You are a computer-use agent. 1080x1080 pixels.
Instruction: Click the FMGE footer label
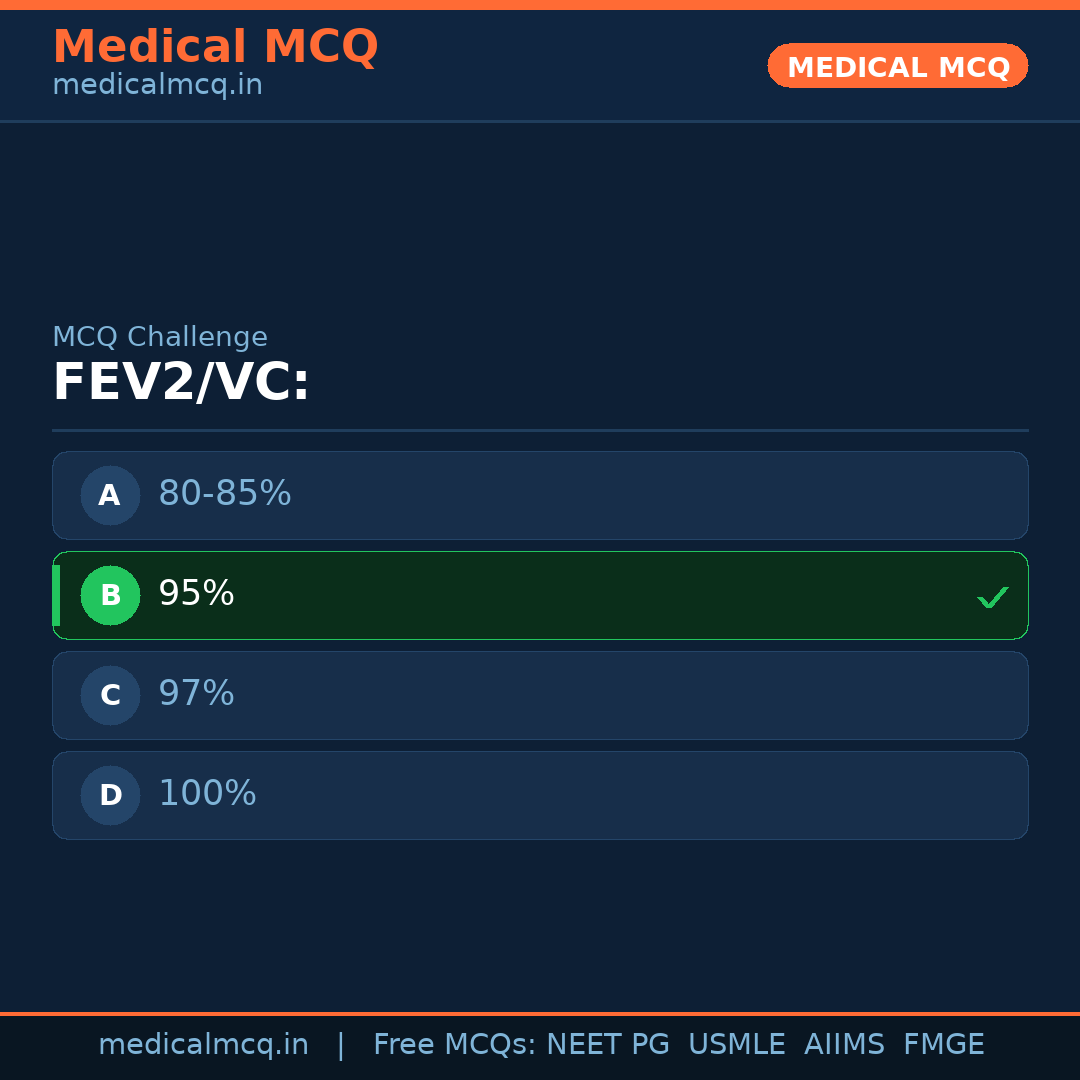(x=943, y=1045)
